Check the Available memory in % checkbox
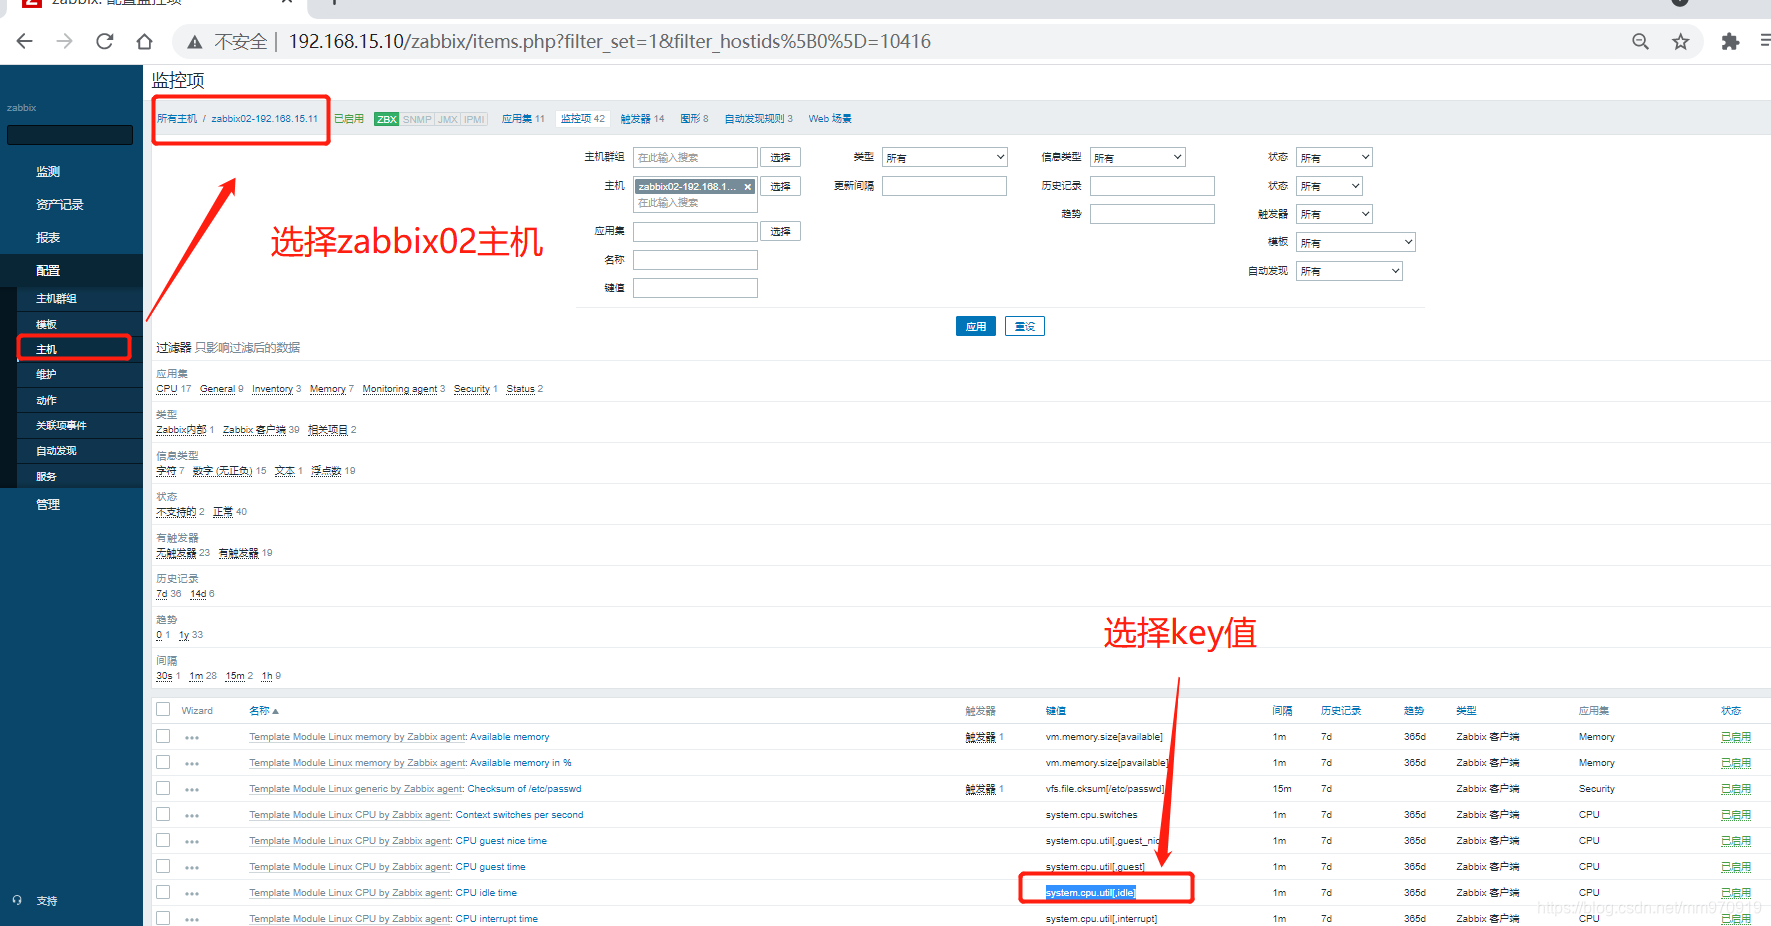 (163, 762)
